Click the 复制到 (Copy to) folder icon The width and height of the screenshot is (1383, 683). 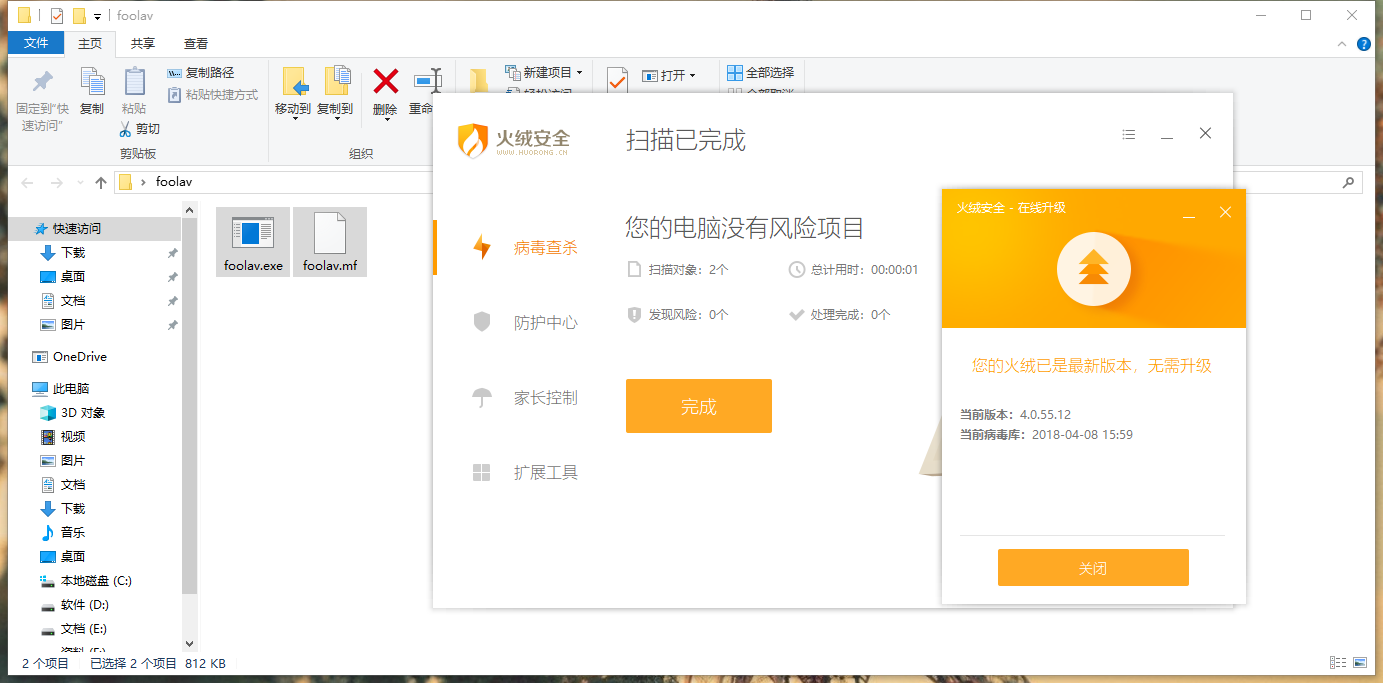336,83
